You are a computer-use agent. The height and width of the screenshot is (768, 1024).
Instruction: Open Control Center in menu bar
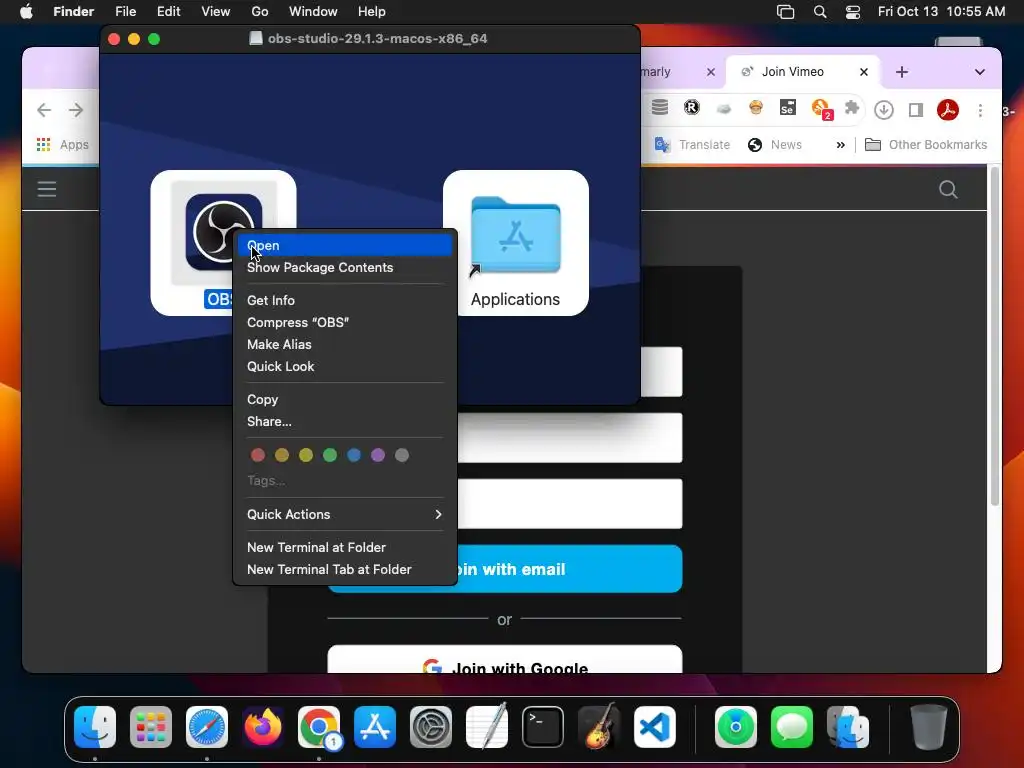point(853,12)
